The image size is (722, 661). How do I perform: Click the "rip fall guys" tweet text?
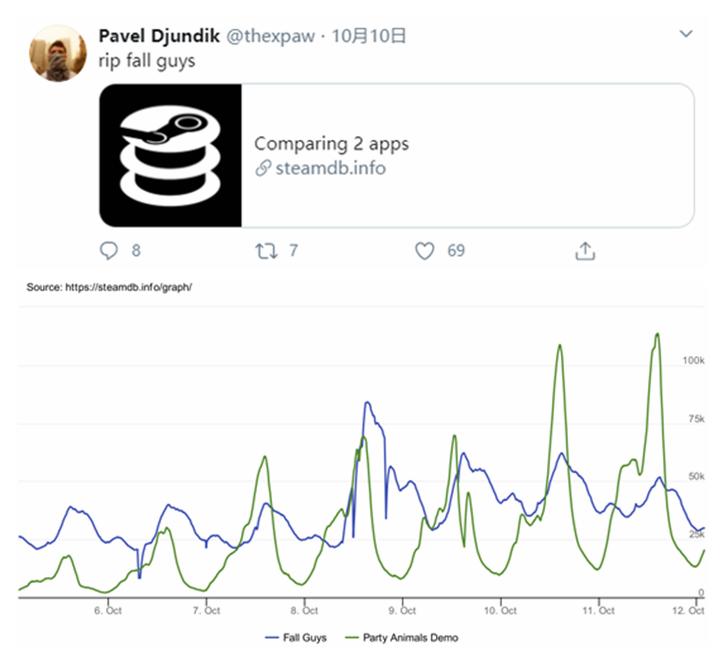pos(146,60)
